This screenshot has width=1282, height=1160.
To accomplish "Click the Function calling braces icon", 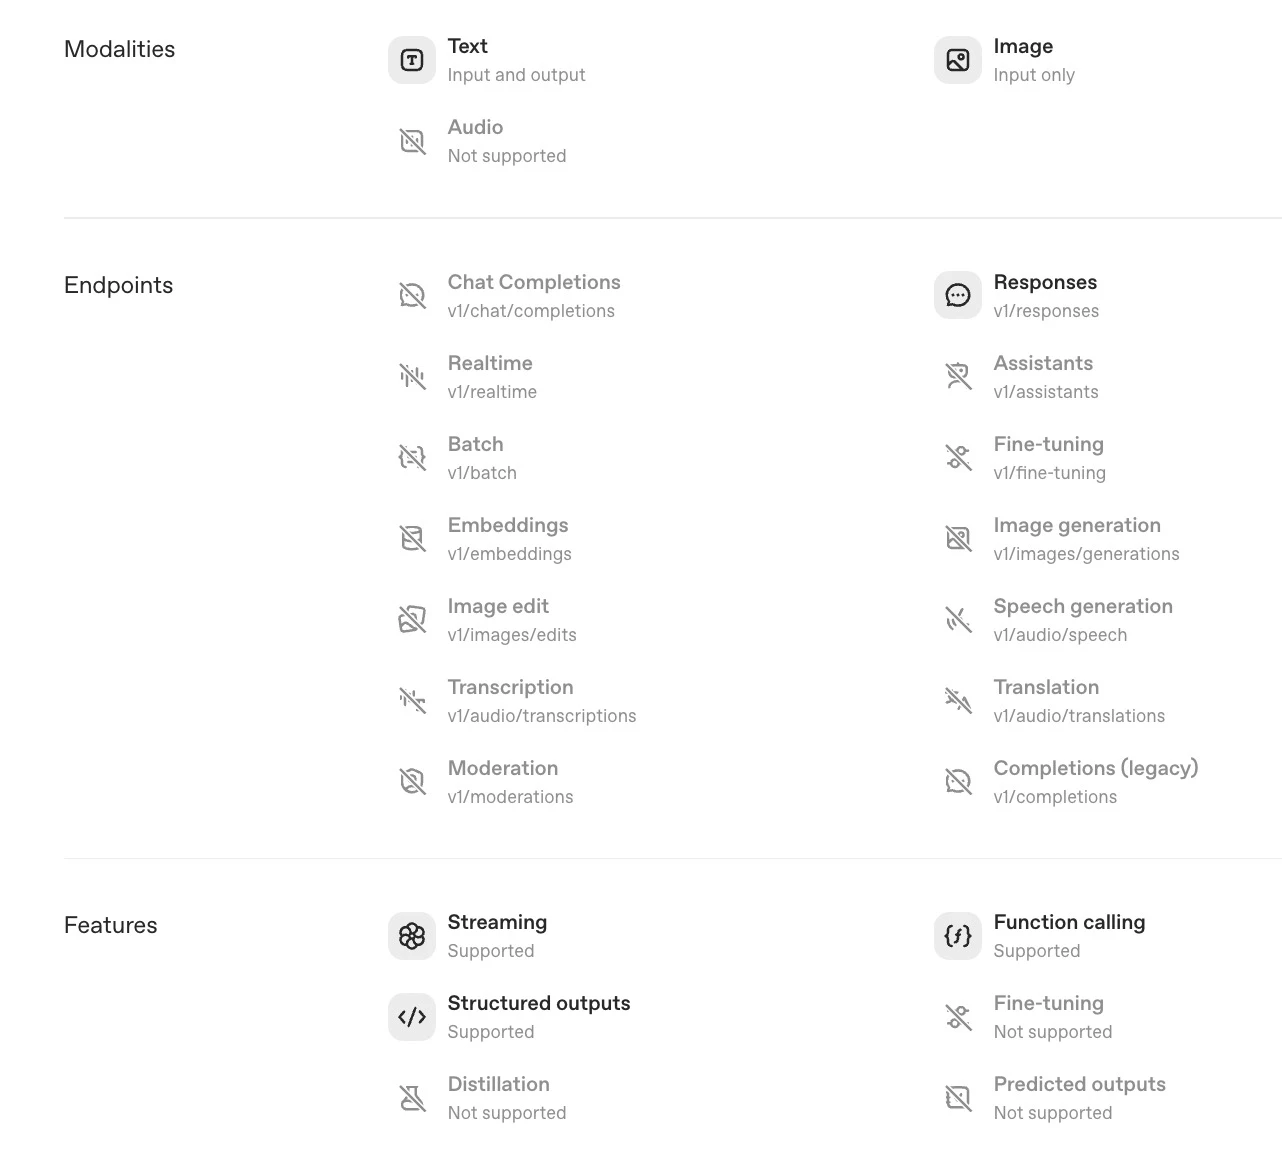I will pos(958,936).
